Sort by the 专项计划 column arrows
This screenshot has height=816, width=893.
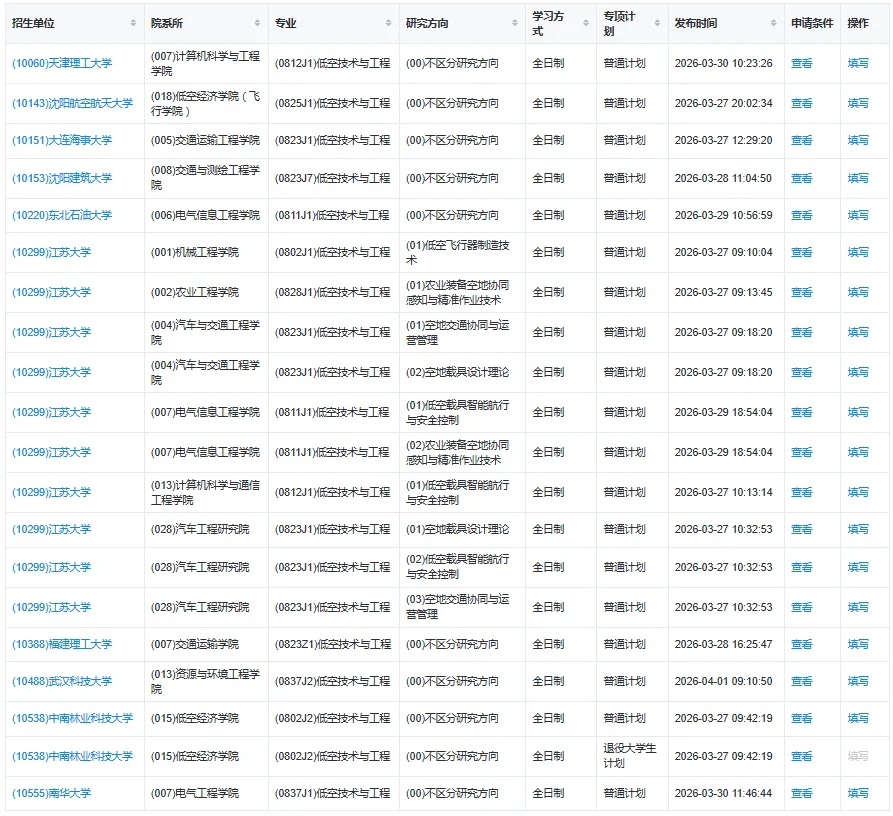pos(657,23)
